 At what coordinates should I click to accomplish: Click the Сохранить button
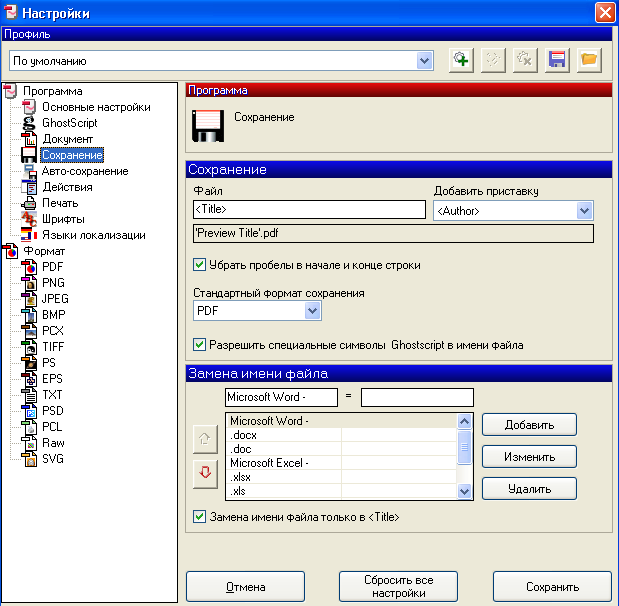click(x=552, y=587)
